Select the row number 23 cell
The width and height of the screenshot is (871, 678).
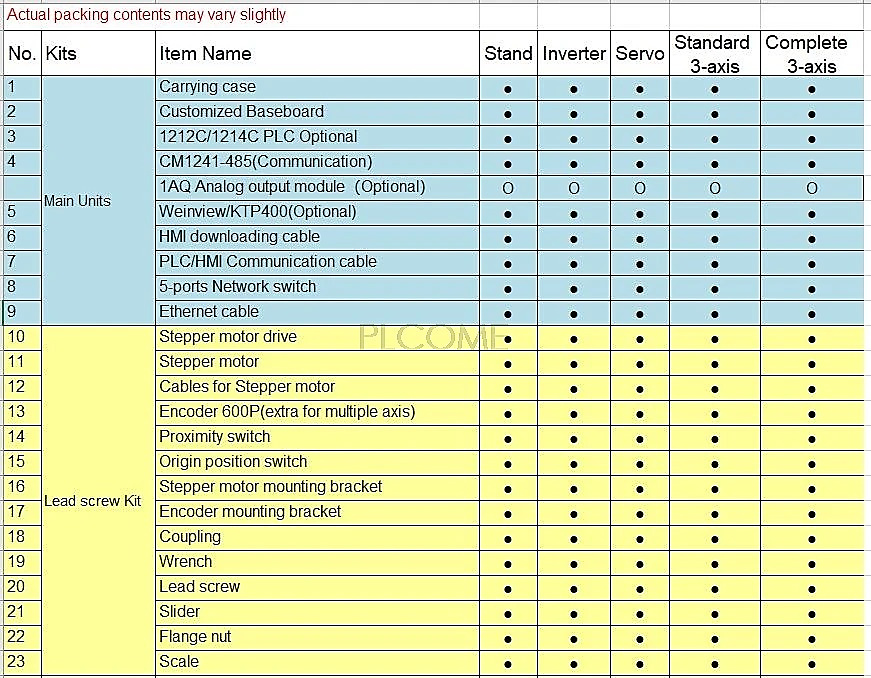[22, 662]
